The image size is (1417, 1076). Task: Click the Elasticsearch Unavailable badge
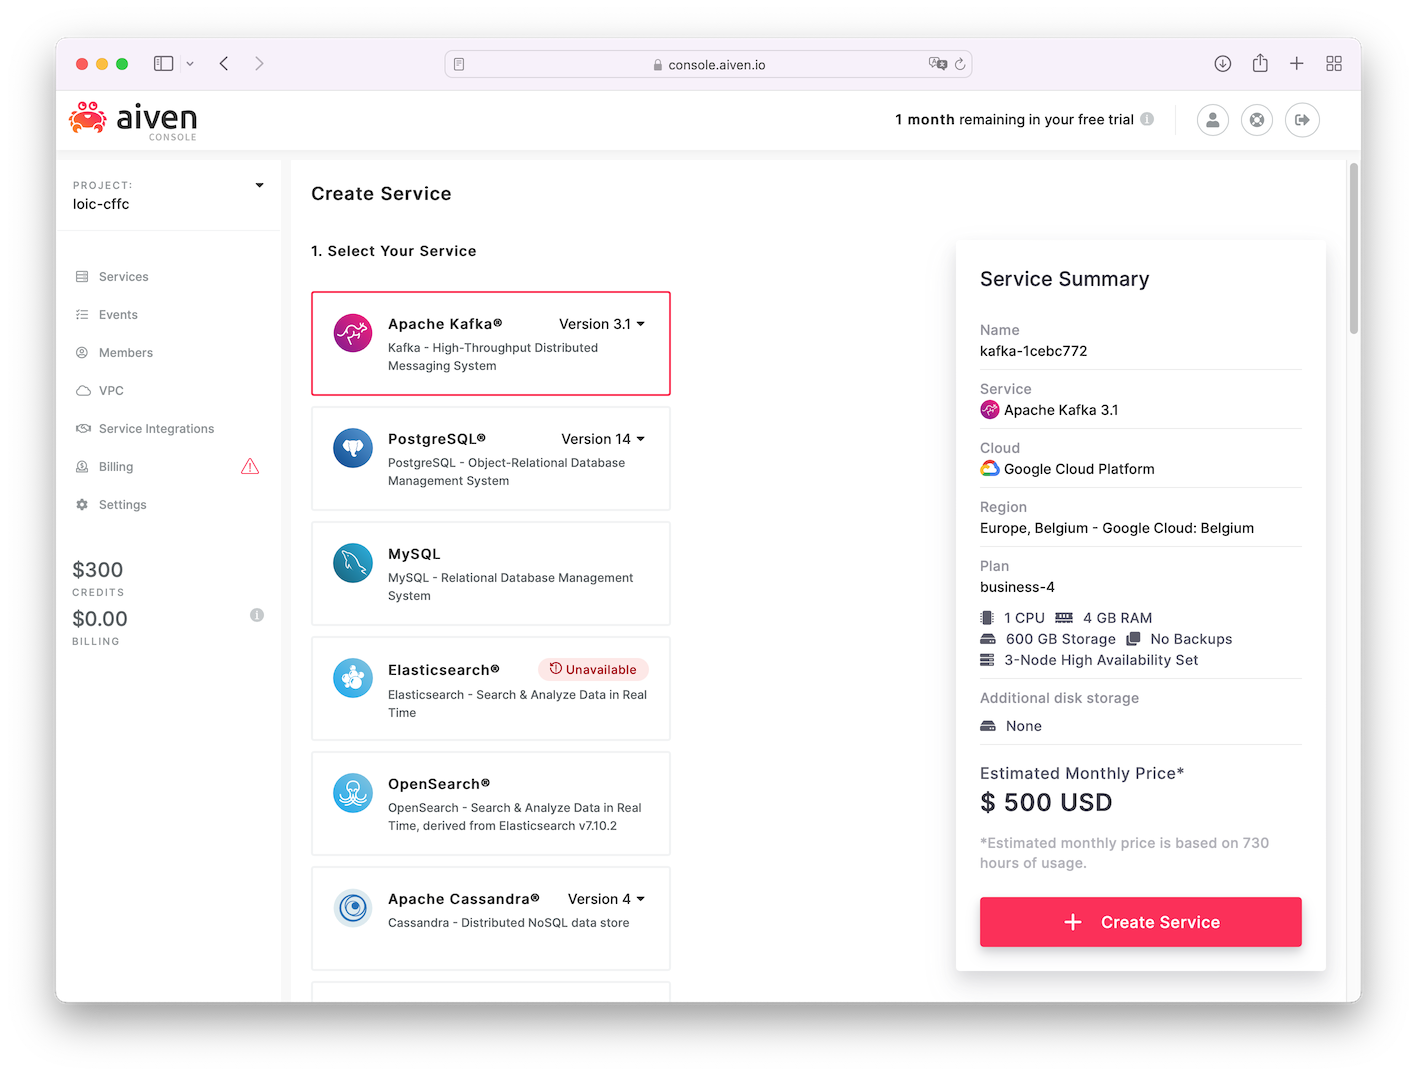point(593,669)
